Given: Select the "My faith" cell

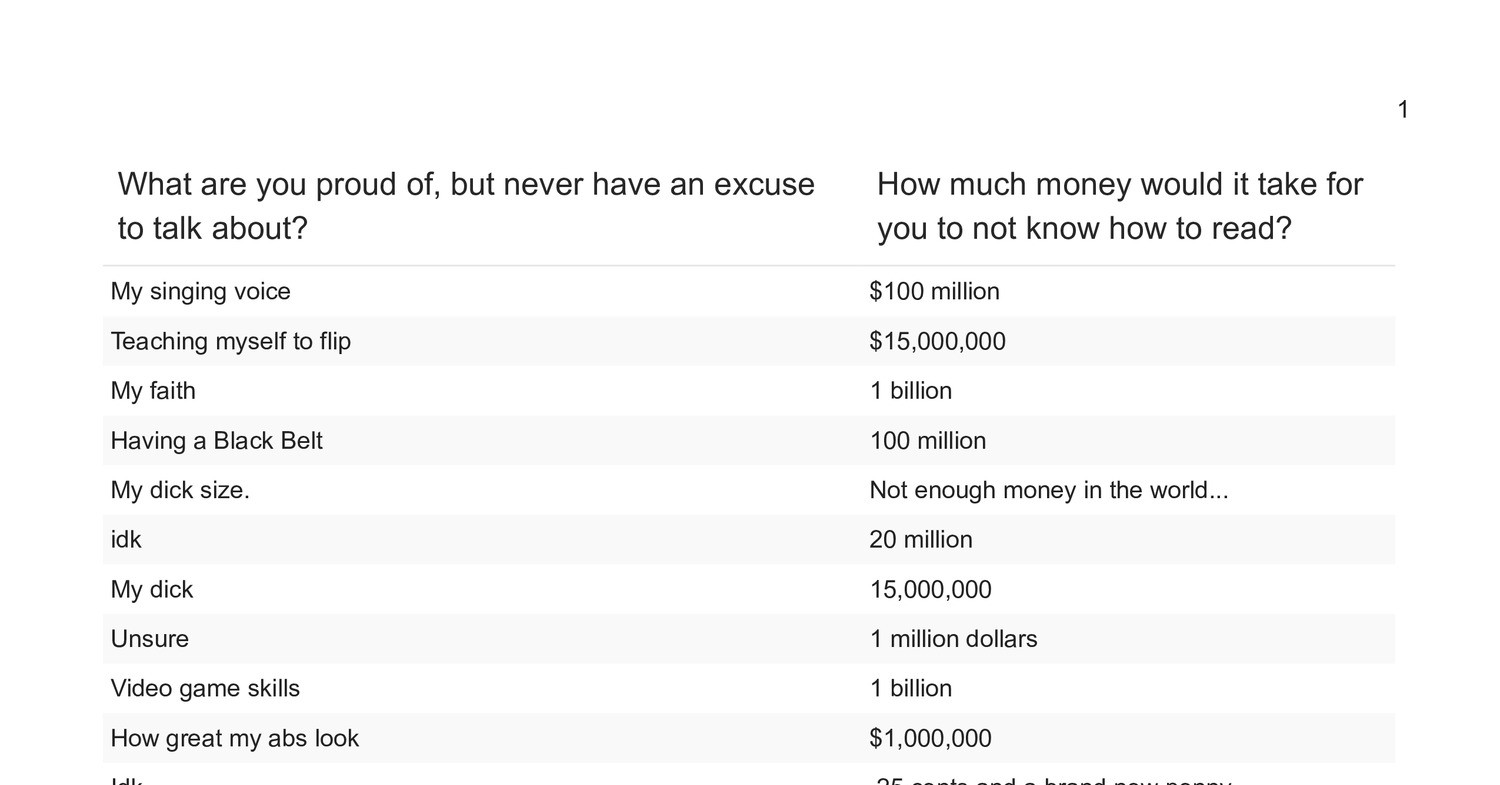Looking at the screenshot, I should 153,391.
